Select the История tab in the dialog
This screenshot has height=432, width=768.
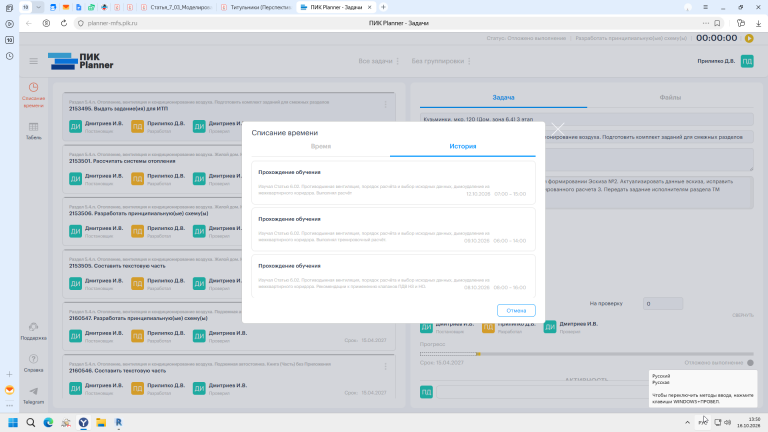tap(462, 146)
